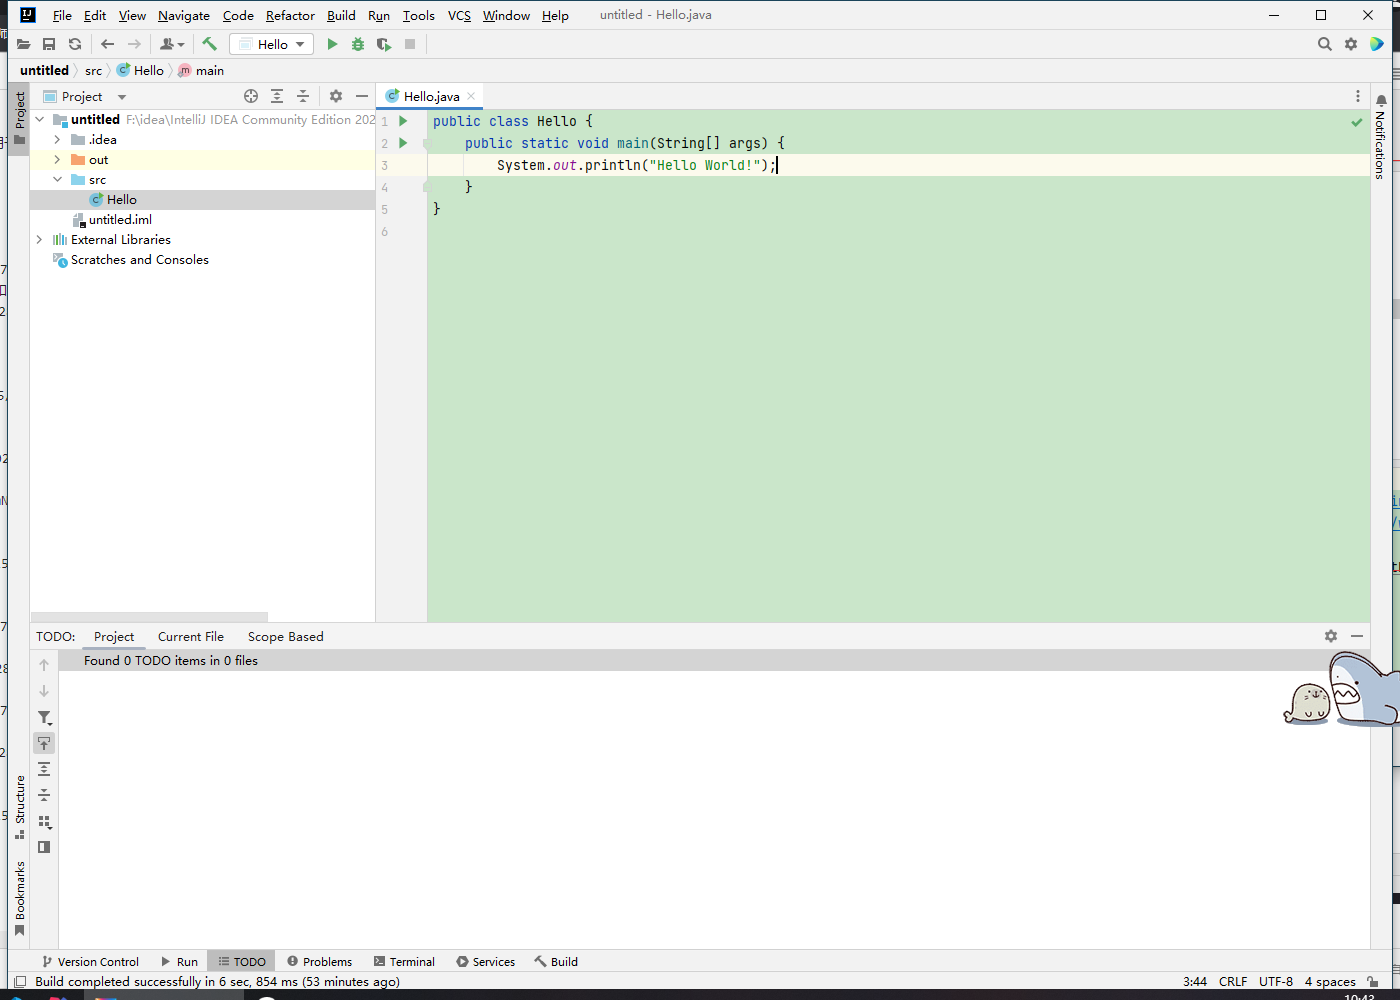Toggle autoscroll to source in TODO panel
The width and height of the screenshot is (1400, 1000).
click(44, 743)
